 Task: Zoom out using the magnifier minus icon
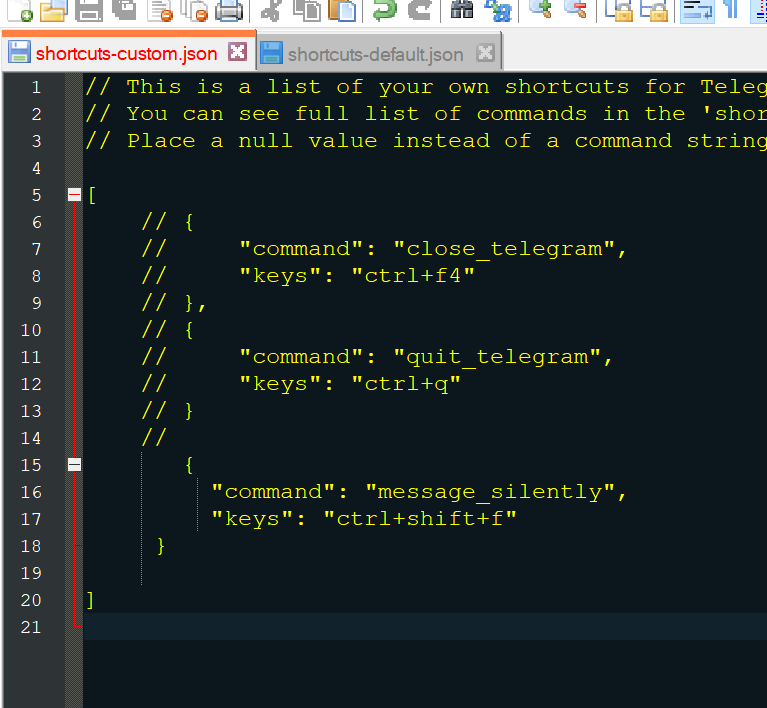point(575,9)
